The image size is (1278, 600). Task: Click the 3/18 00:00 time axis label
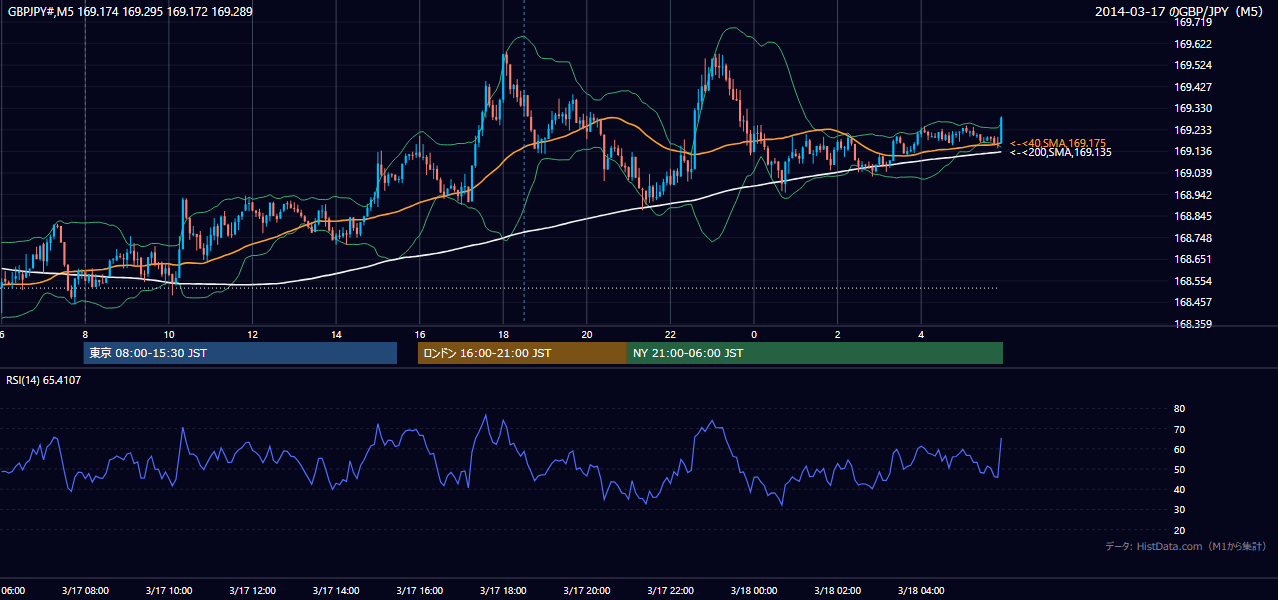coord(754,591)
